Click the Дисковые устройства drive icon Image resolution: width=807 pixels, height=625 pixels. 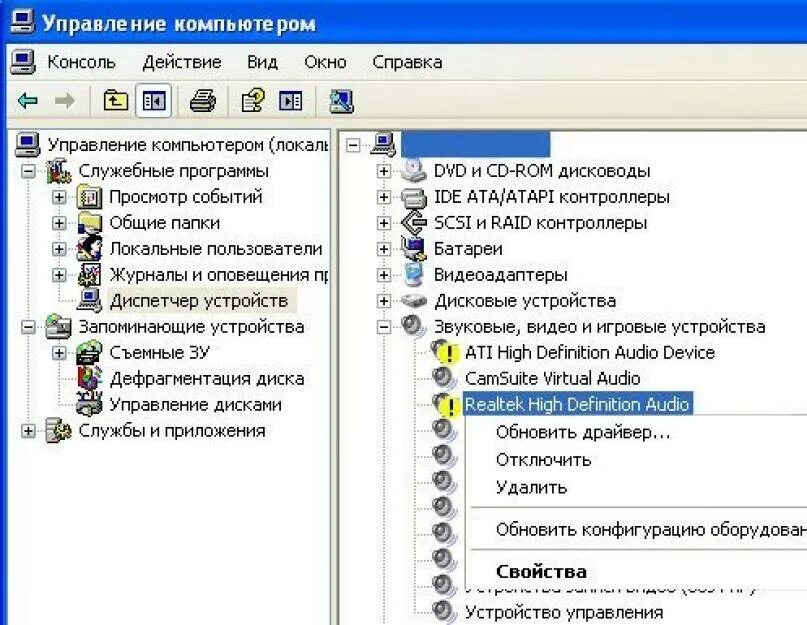pos(413,301)
